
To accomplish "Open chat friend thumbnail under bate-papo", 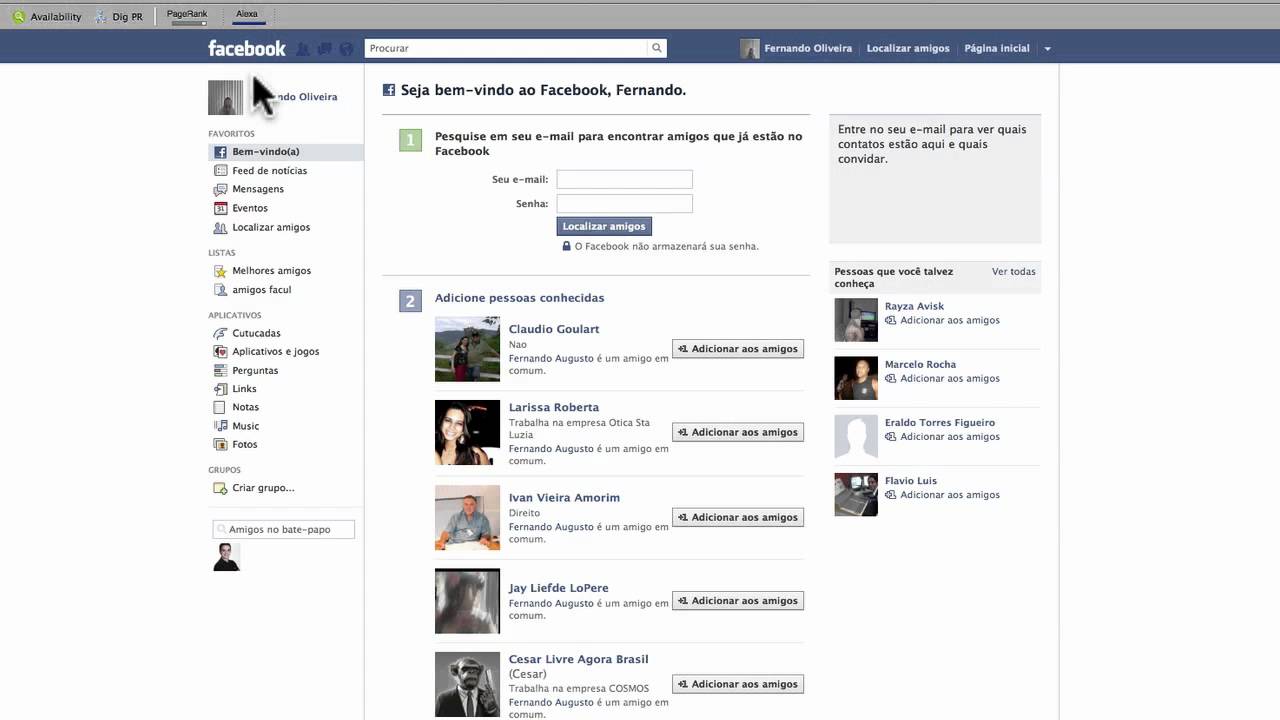I will point(227,557).
